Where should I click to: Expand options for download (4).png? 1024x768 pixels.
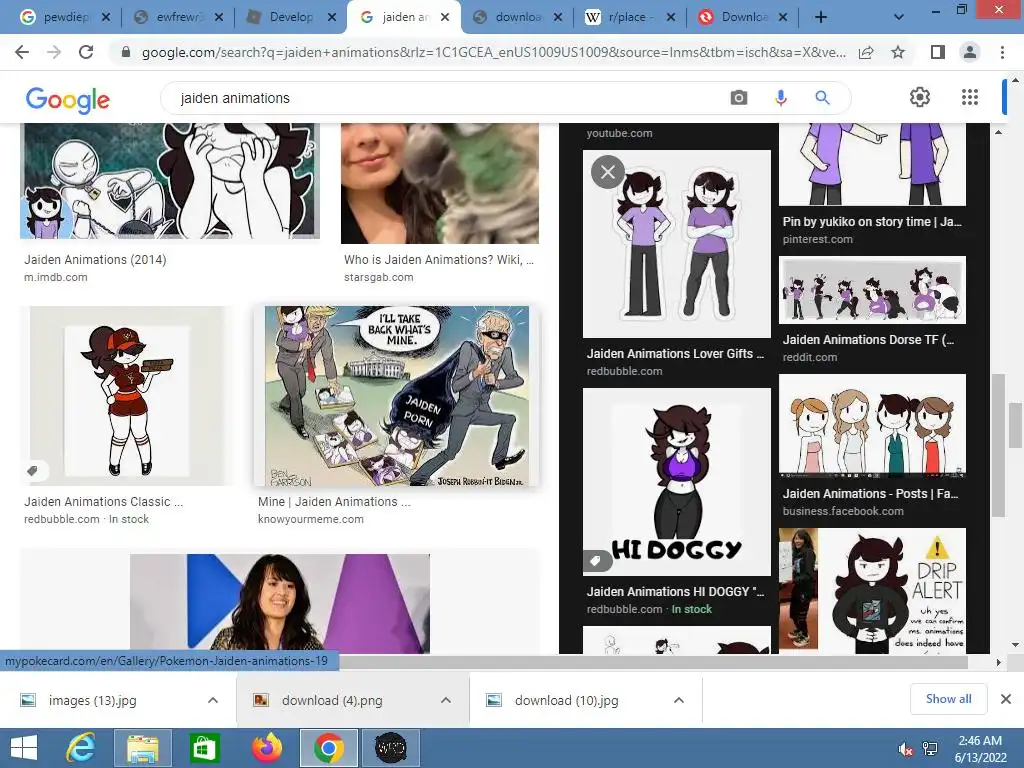(445, 700)
